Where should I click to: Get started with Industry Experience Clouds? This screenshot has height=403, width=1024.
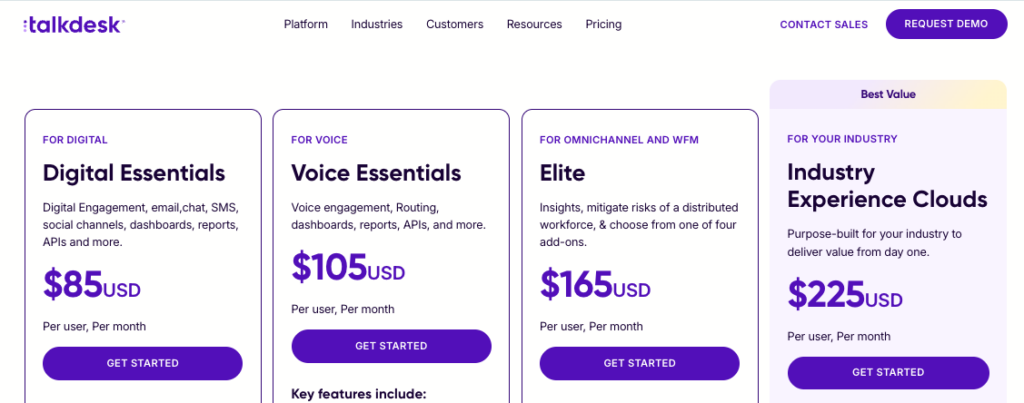coord(888,372)
